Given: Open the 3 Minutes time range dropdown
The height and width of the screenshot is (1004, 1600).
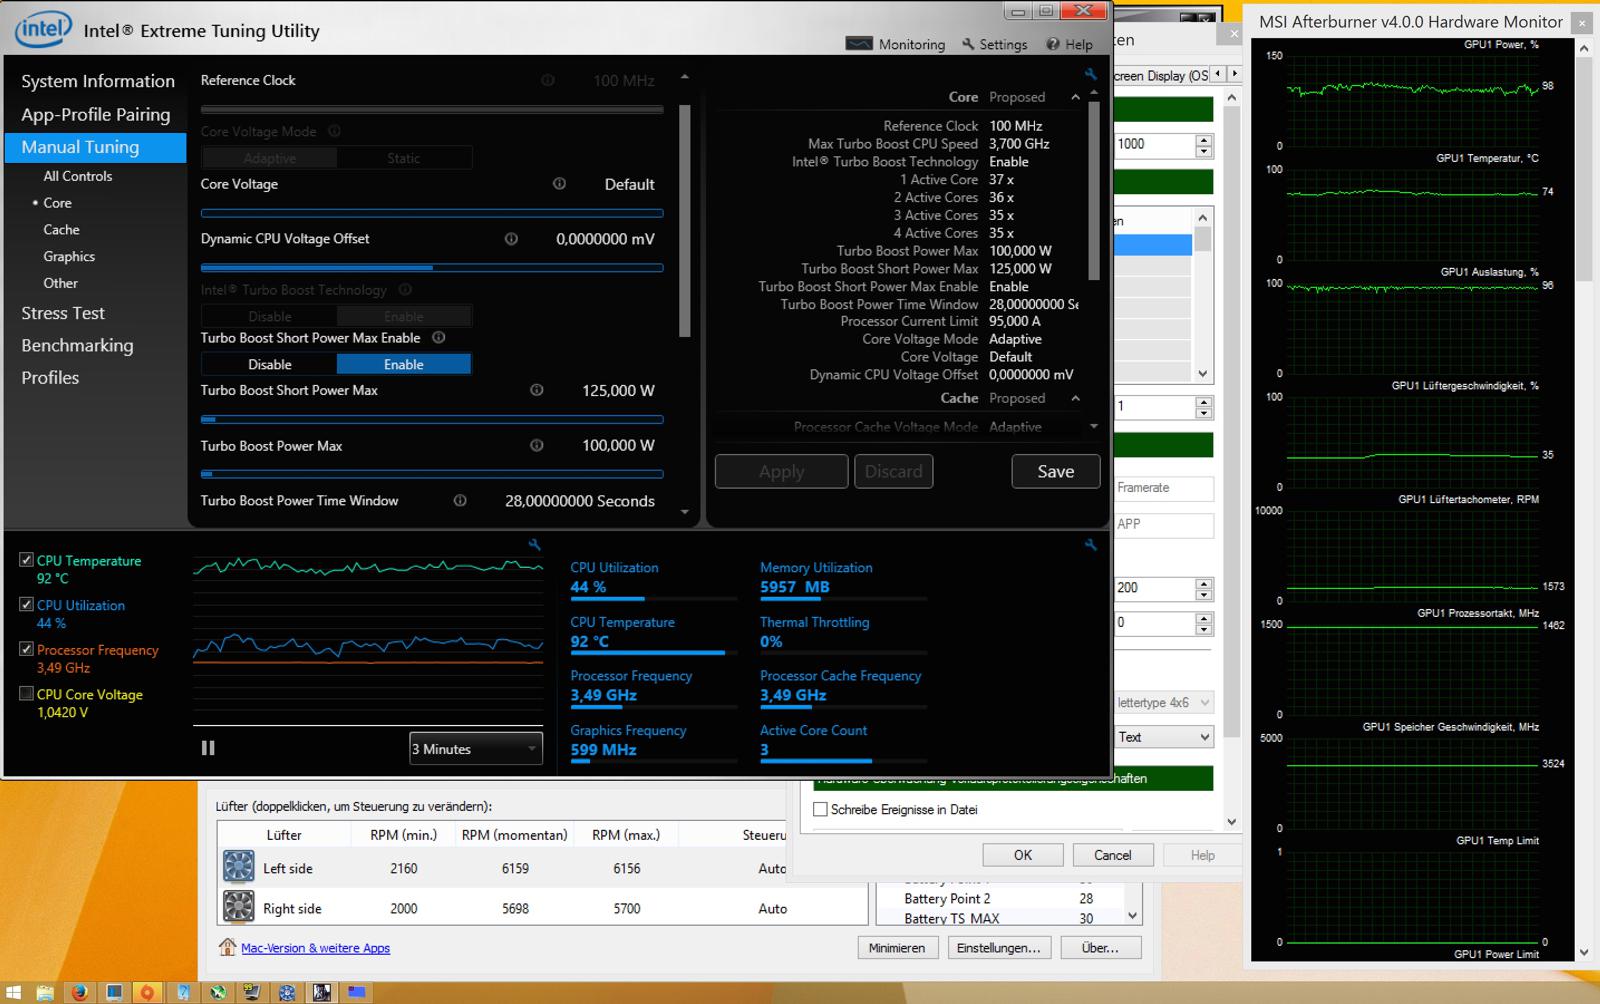Looking at the screenshot, I should (476, 748).
